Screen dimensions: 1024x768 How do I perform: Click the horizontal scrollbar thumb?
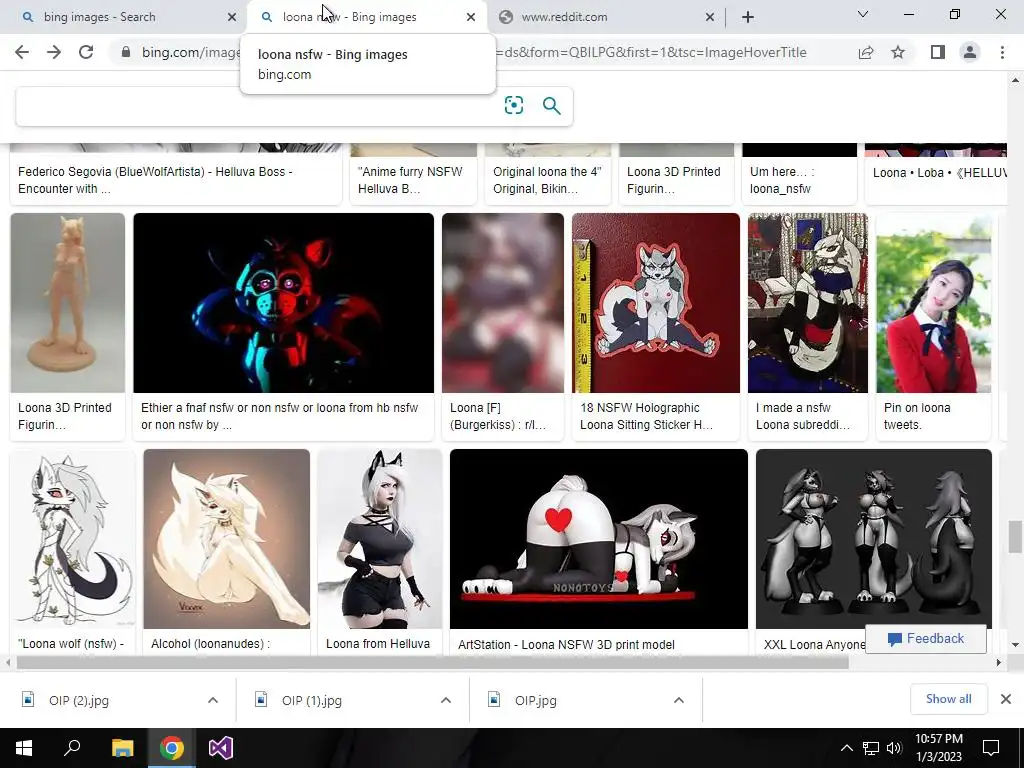(x=432, y=663)
